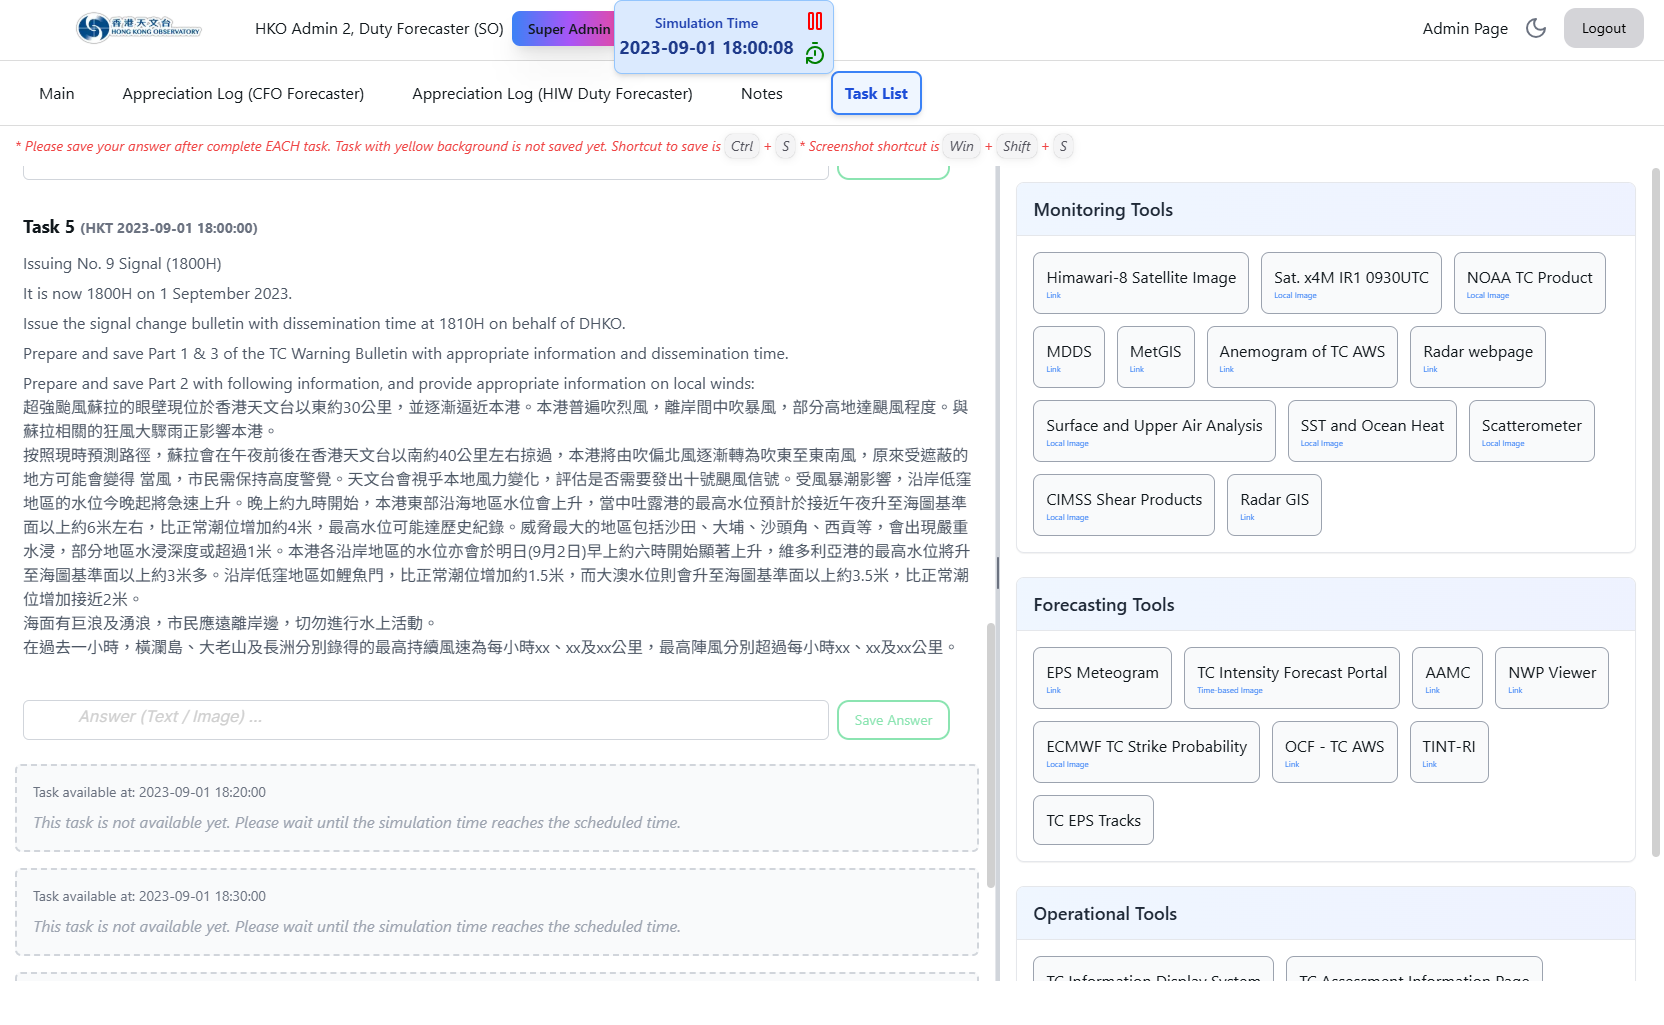Viewport: 1664px width, 1025px height.
Task: Click the Task 5 answer input field
Action: (x=425, y=720)
